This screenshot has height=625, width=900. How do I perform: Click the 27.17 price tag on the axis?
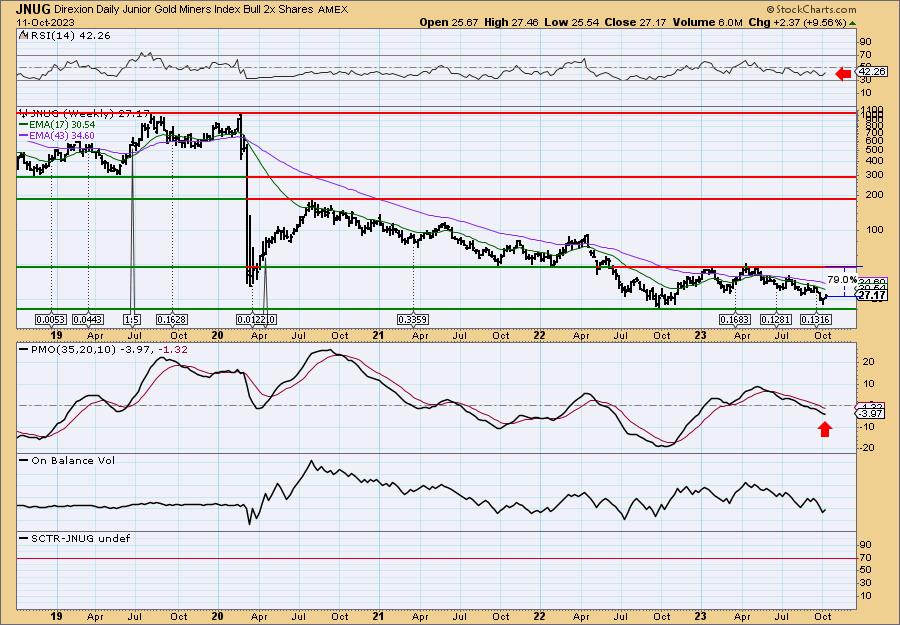pos(871,296)
